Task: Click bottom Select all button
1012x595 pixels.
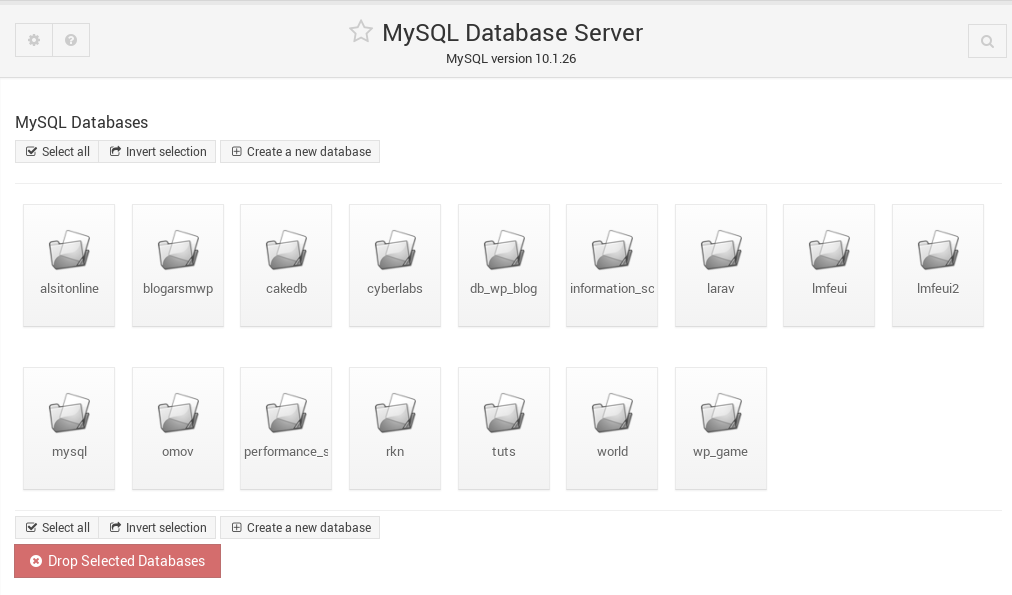Action: 57,527
